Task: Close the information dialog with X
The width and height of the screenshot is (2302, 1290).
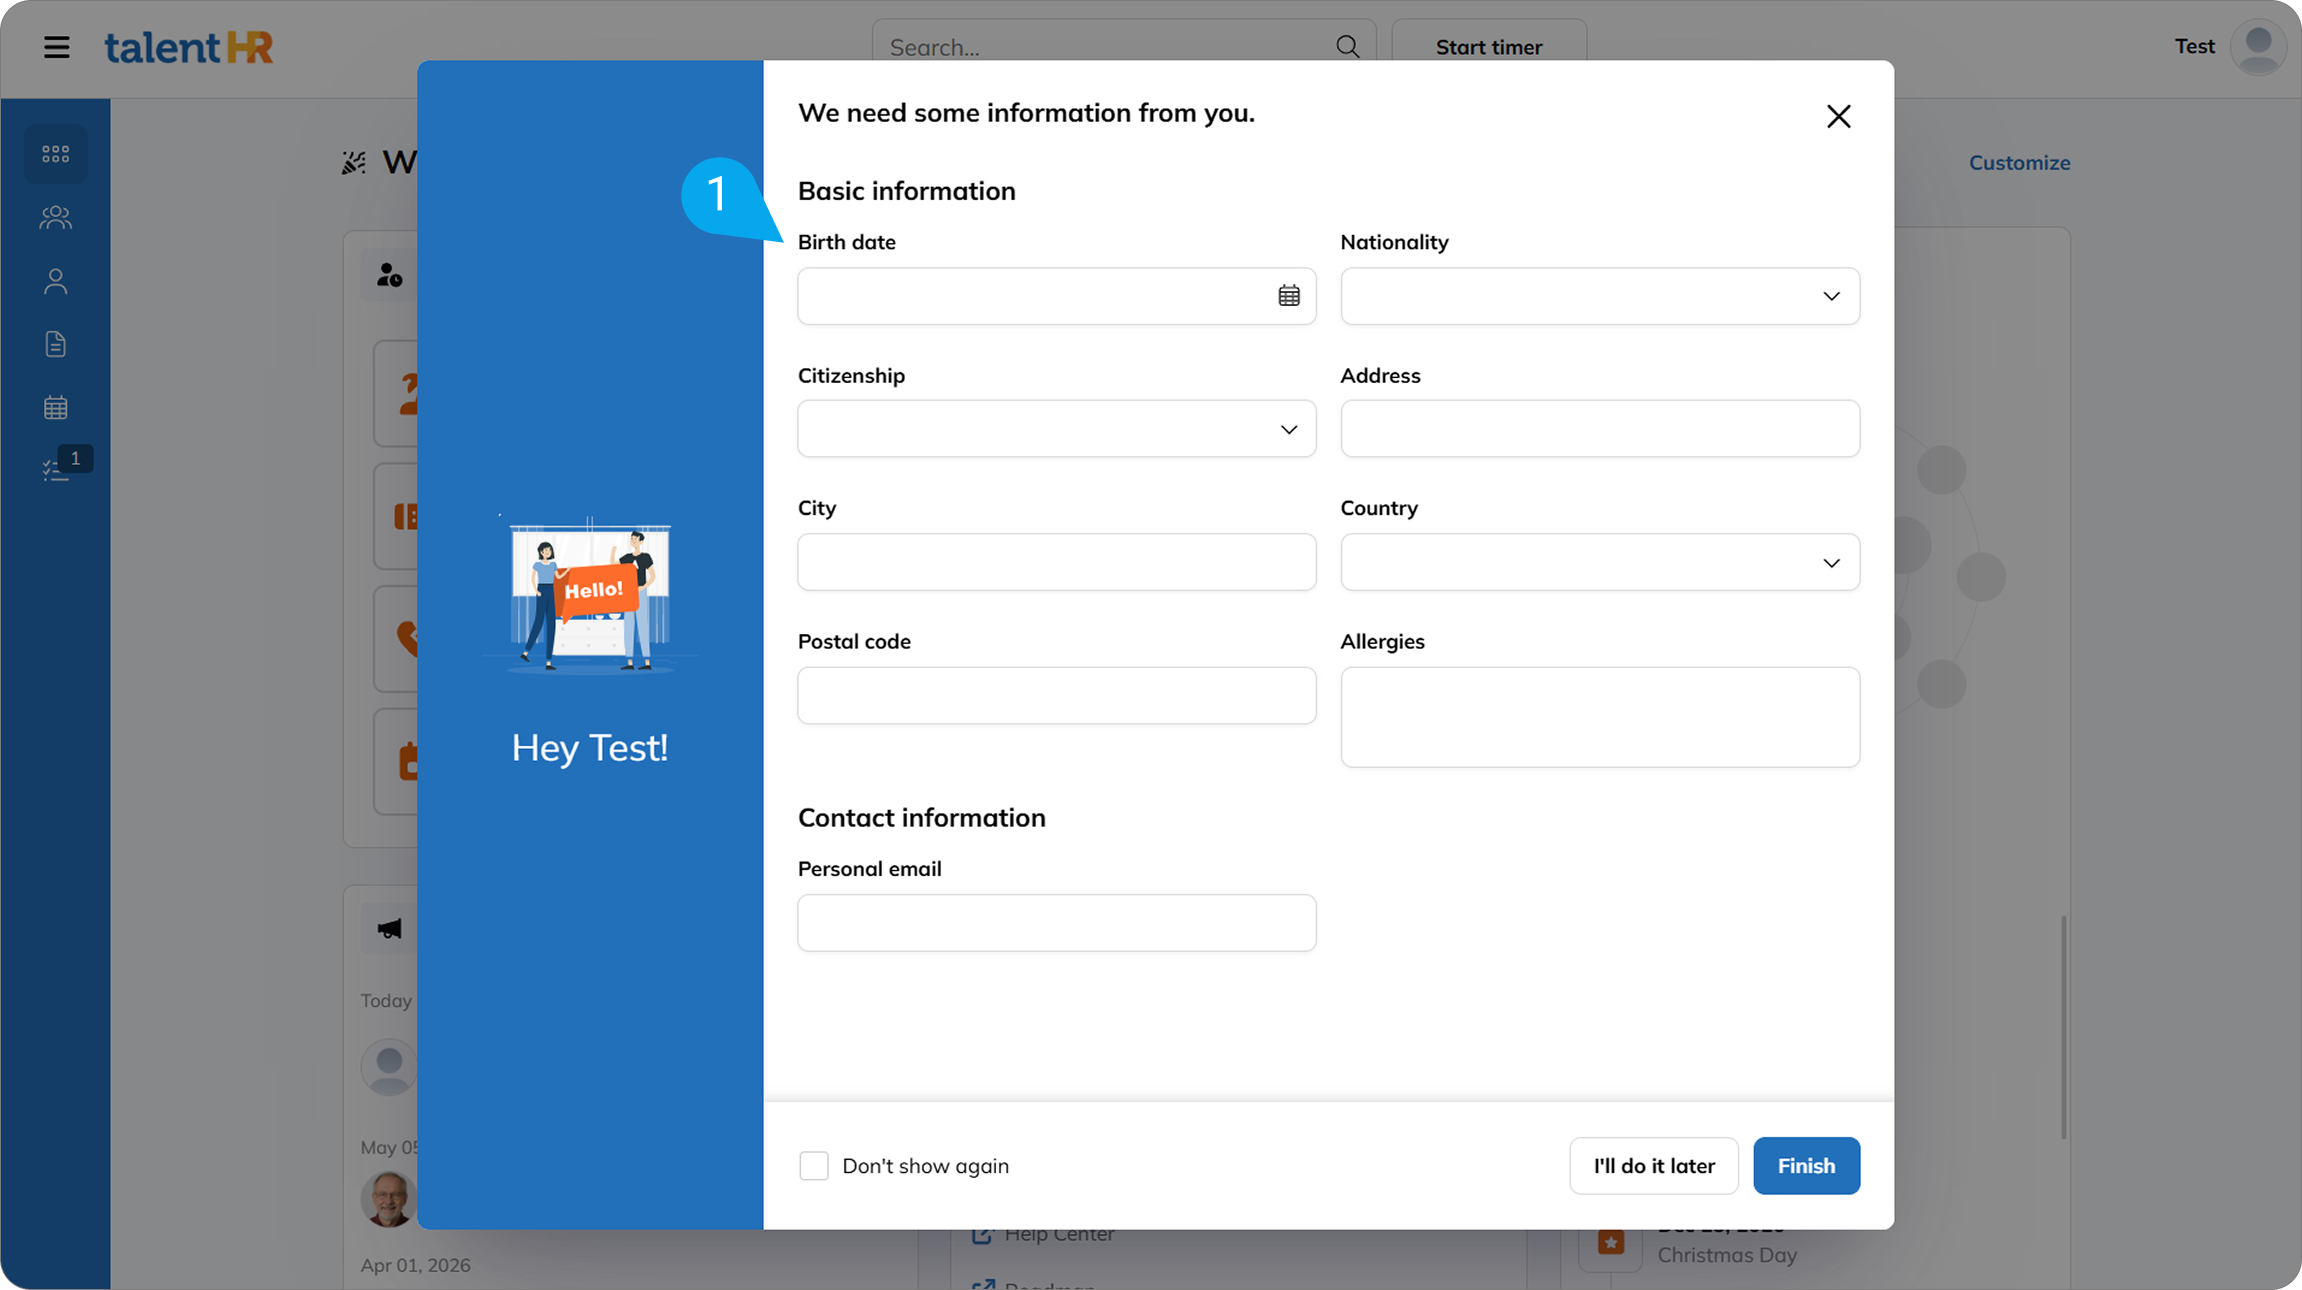Action: click(x=1838, y=117)
